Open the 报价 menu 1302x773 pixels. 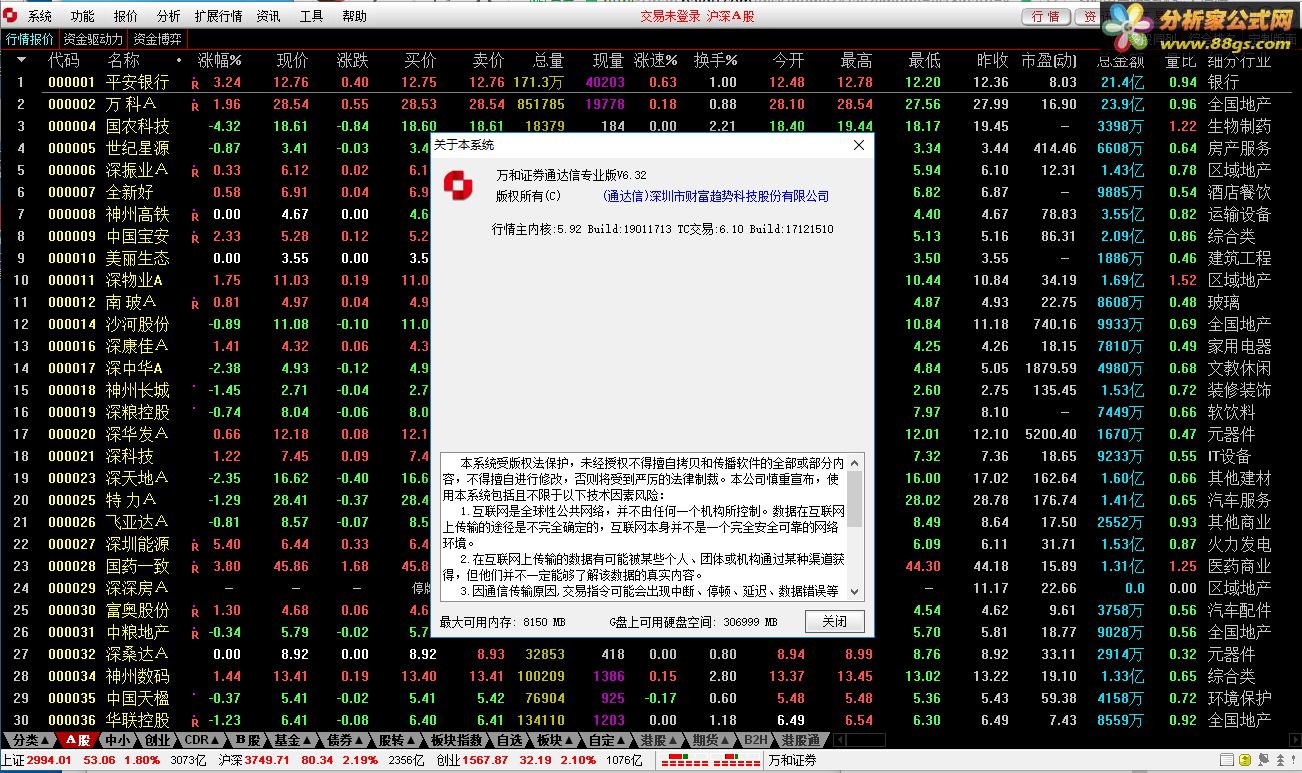(x=126, y=16)
